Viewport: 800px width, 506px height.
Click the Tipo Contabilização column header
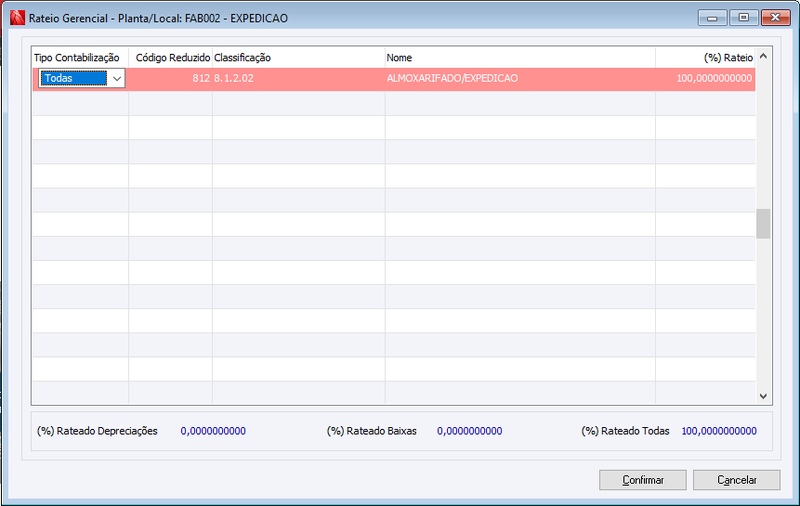[x=80, y=58]
